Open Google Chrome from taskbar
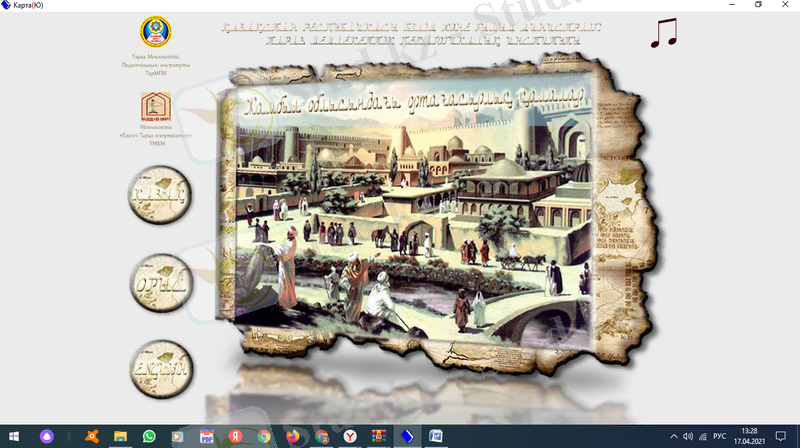 point(264,436)
